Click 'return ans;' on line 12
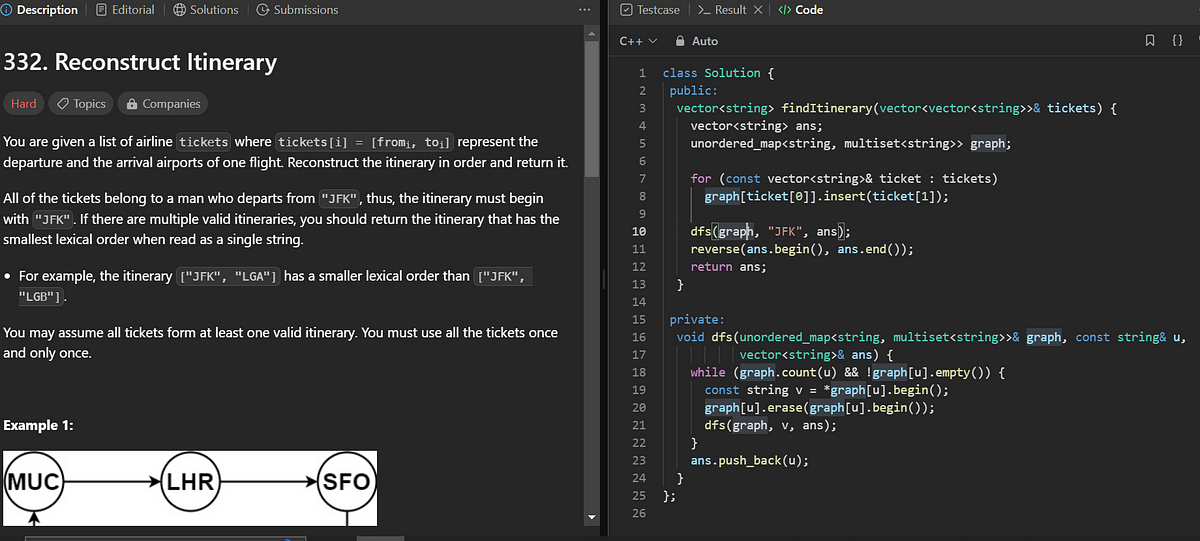 (x=729, y=267)
